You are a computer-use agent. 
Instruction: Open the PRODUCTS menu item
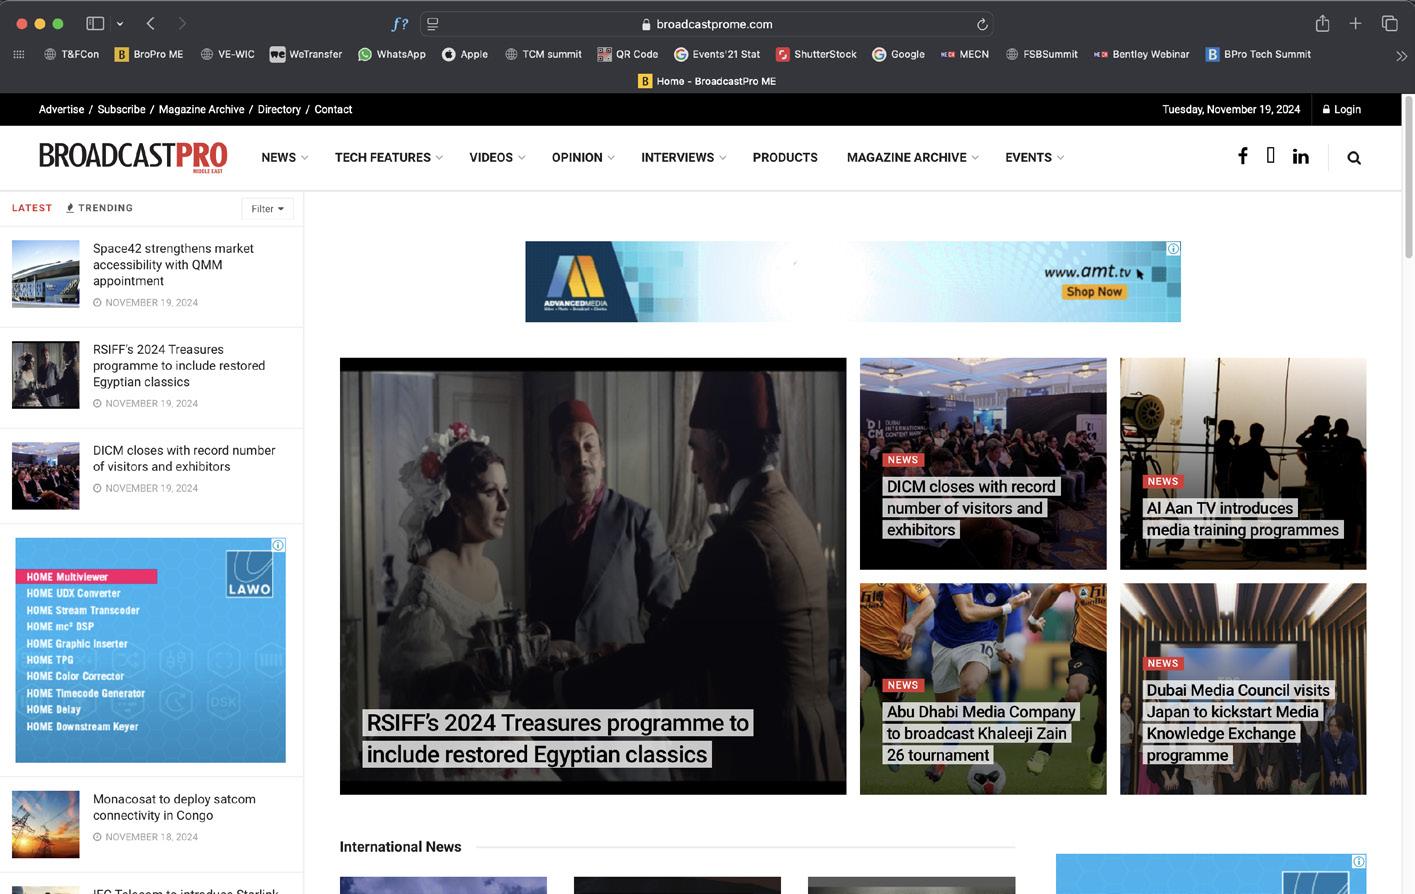pos(785,157)
